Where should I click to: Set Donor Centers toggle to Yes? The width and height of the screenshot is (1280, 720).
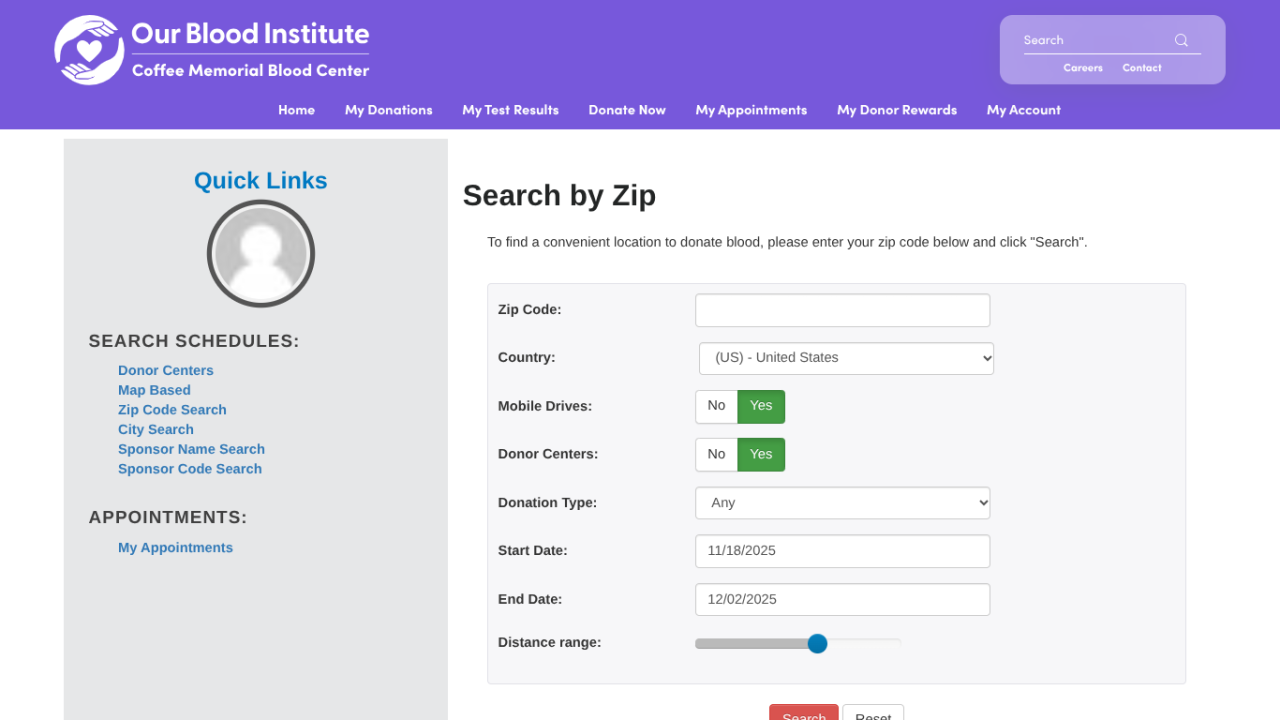point(761,454)
